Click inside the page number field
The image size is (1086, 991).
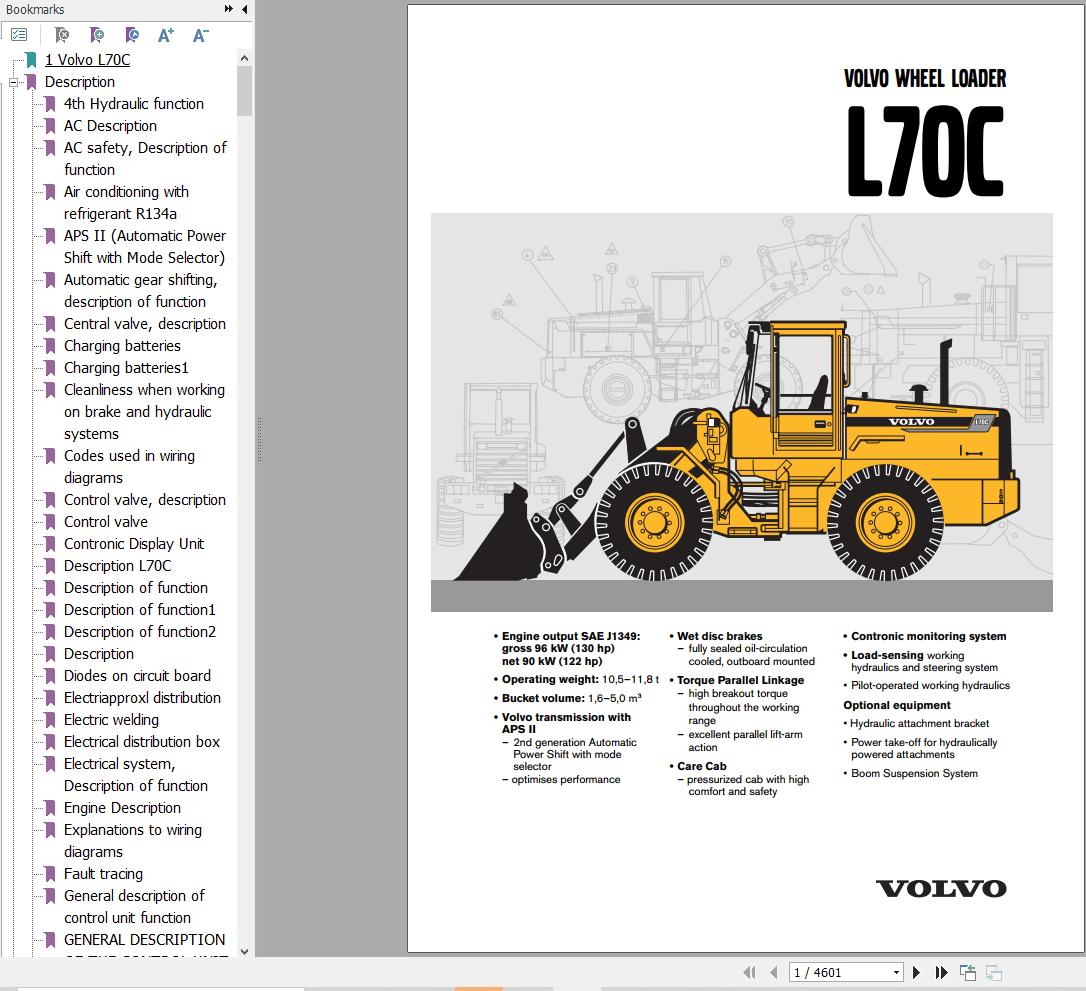point(830,971)
